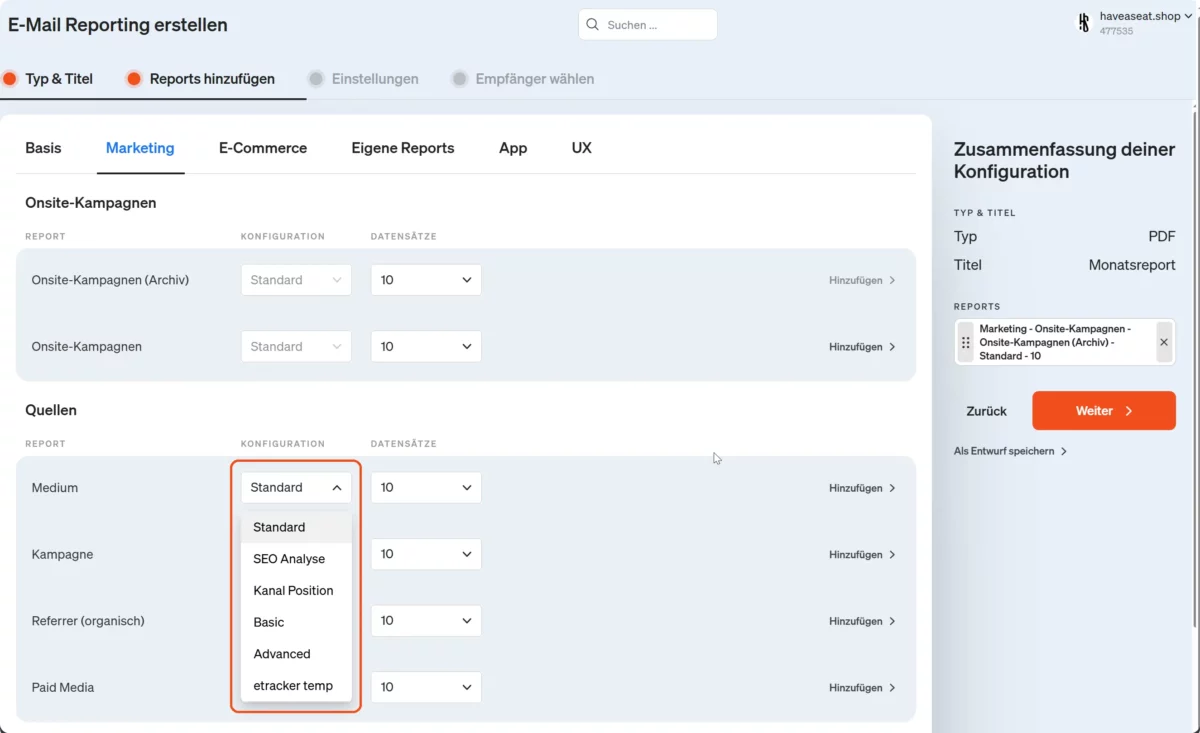Click the Zurück button
Viewport: 1200px width, 733px height.
point(986,411)
